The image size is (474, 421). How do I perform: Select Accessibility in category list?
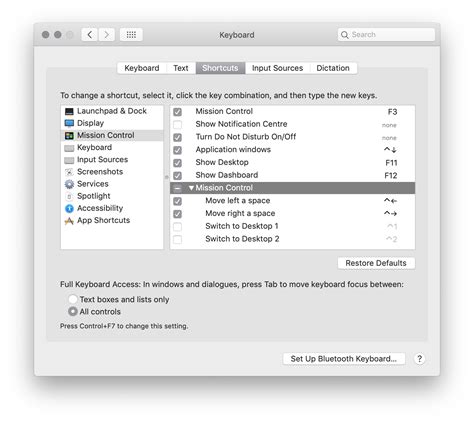click(112, 208)
